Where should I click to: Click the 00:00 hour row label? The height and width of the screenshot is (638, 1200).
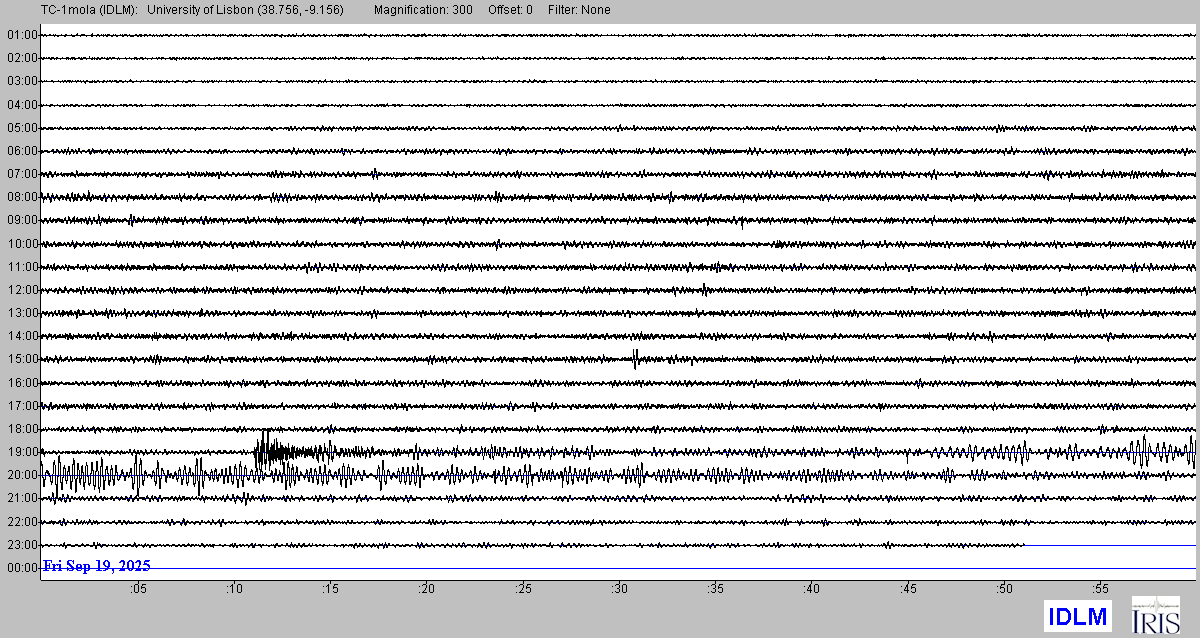tap(22, 568)
